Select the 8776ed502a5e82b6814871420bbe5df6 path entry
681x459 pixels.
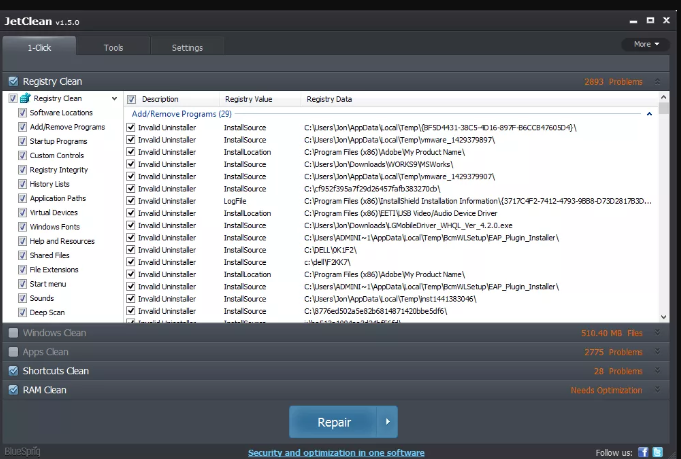376,311
